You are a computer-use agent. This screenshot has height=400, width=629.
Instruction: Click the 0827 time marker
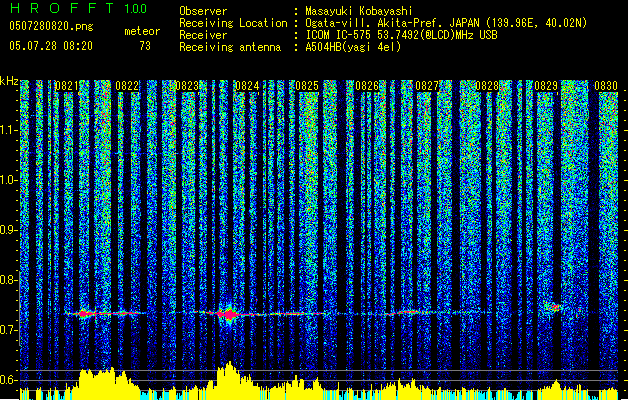(x=427, y=86)
